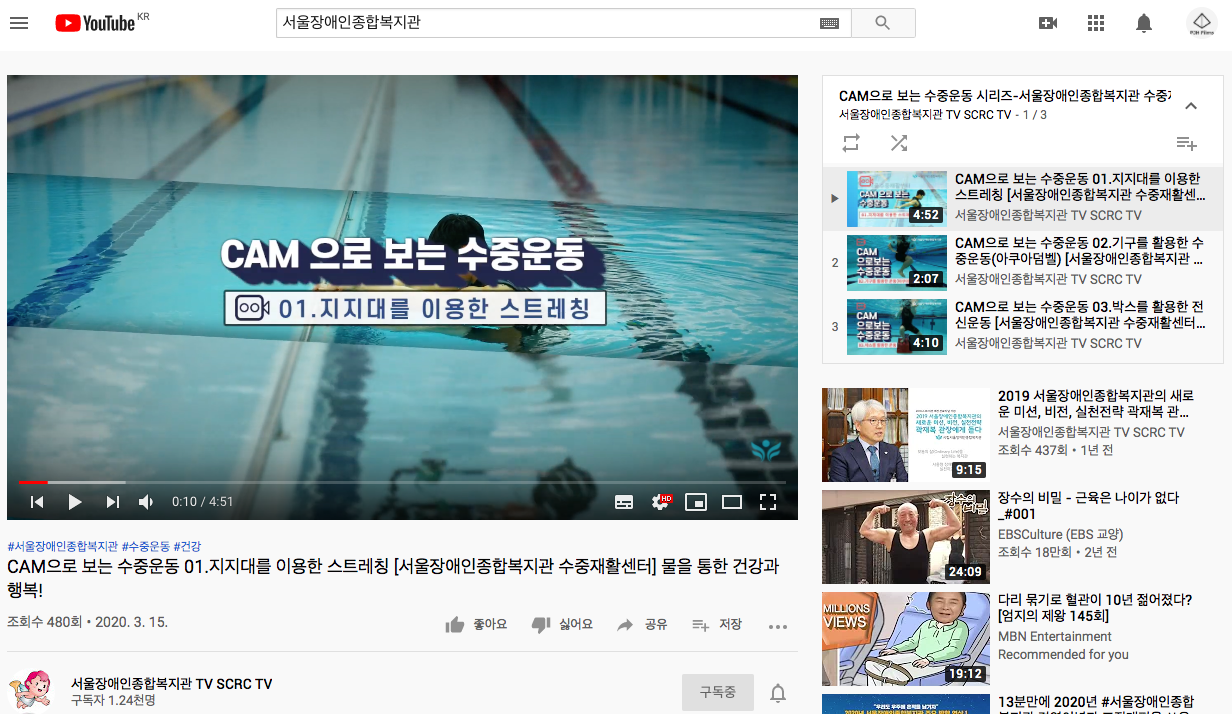The height and width of the screenshot is (714, 1232).
Task: Open the 저장 save-to-playlist menu
Action: pos(717,625)
